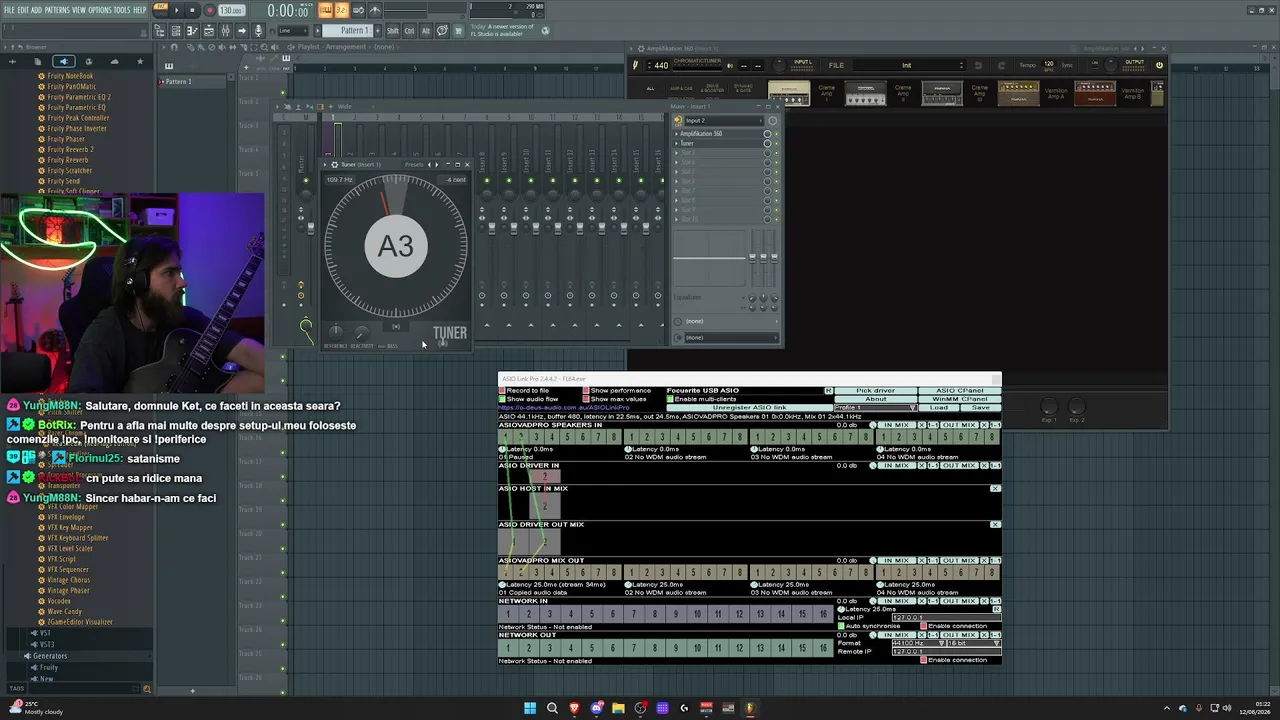
Task: Click the tuner speaker mute icon in Amplifikation 360
Action: click(x=729, y=66)
